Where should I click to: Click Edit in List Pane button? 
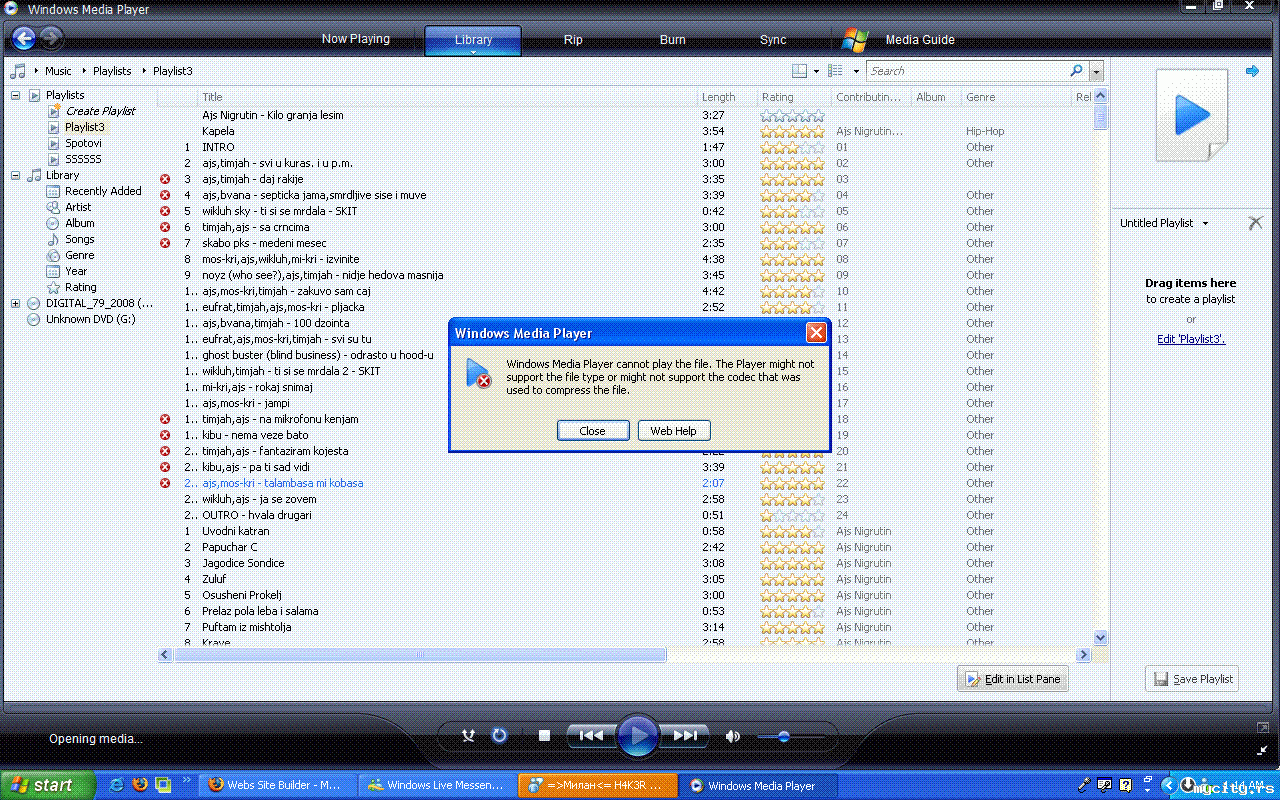(x=1012, y=679)
